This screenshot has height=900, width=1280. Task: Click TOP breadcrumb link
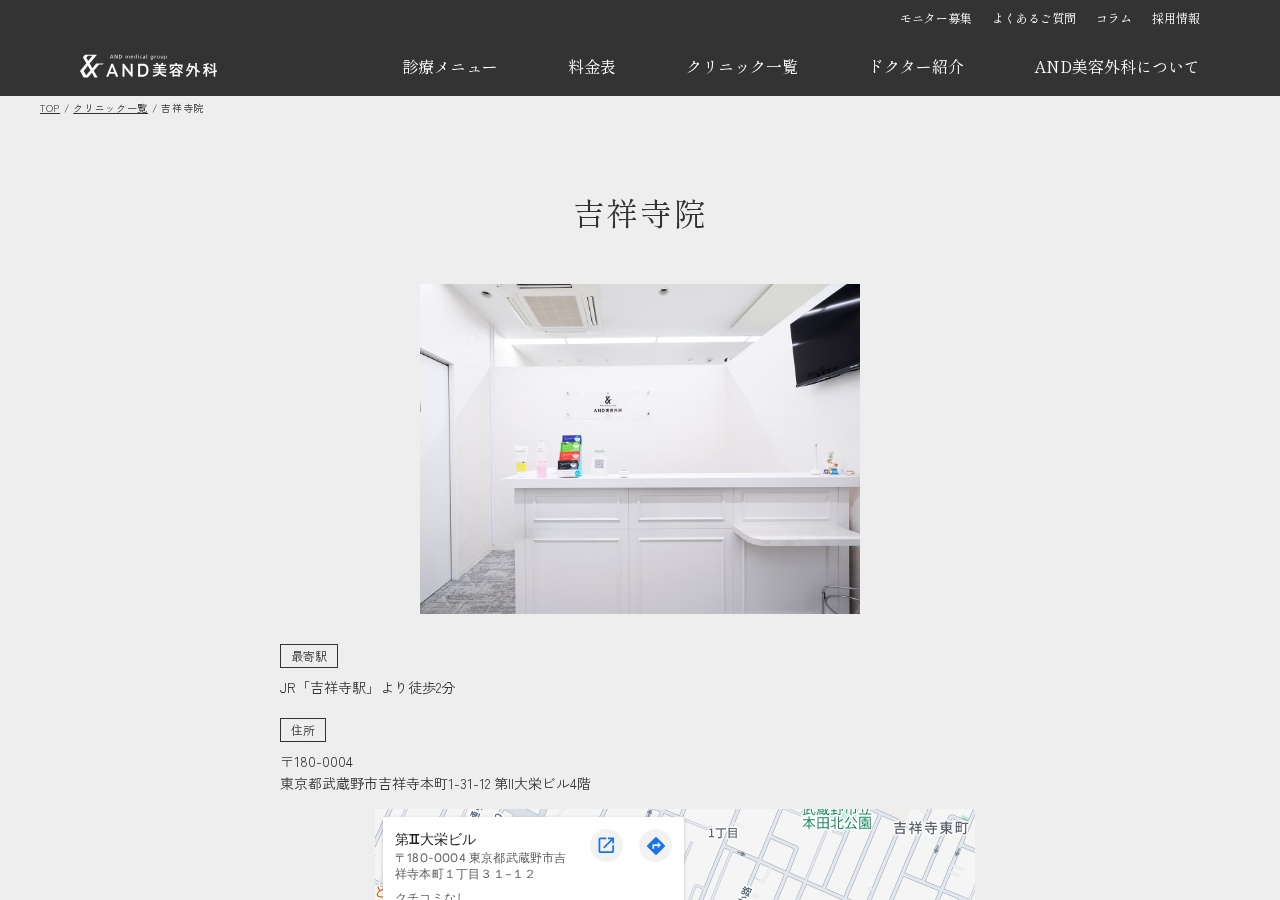point(50,108)
